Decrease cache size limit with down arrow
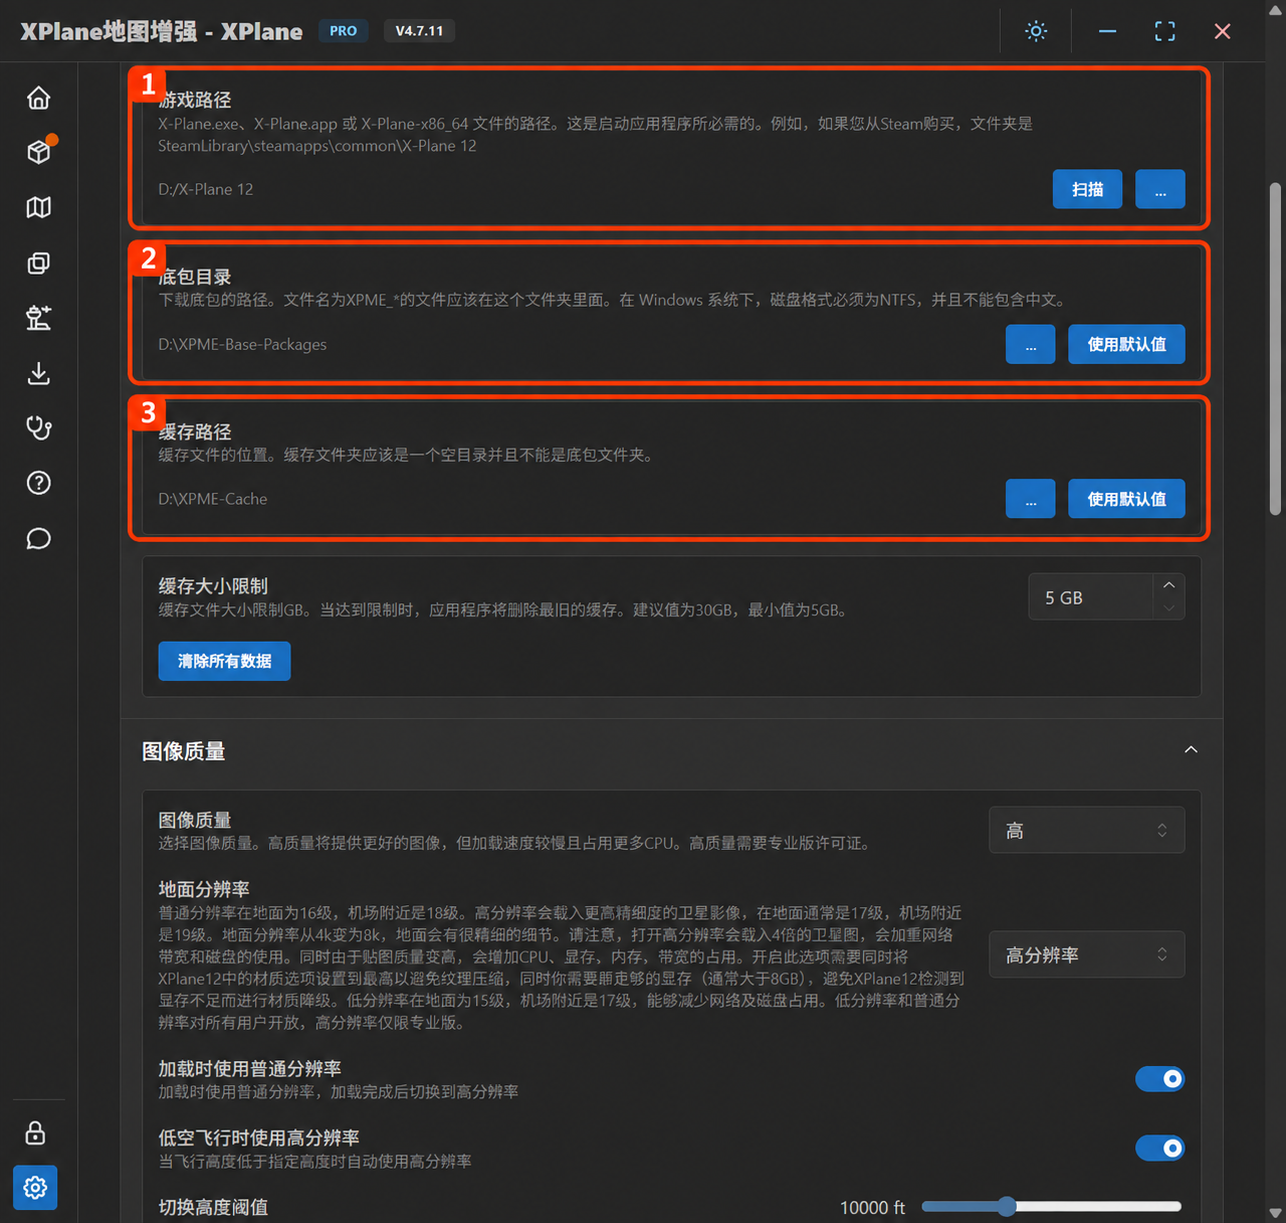The image size is (1286, 1223). click(x=1169, y=608)
